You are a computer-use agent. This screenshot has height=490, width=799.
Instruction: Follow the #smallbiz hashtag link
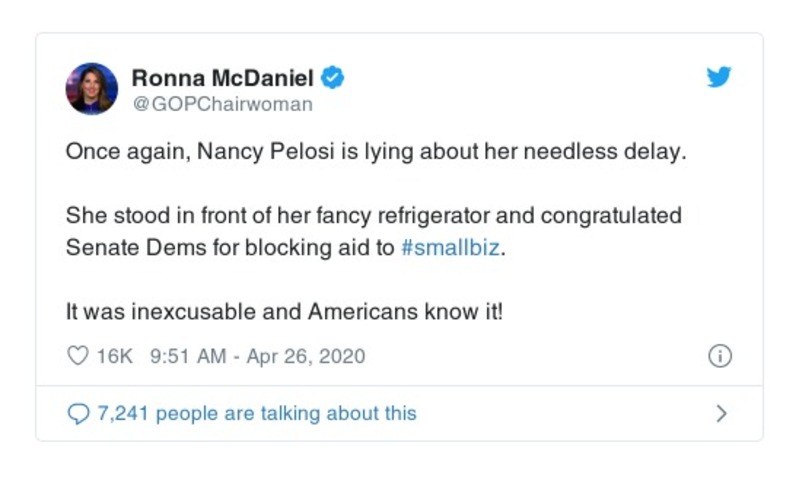(449, 248)
